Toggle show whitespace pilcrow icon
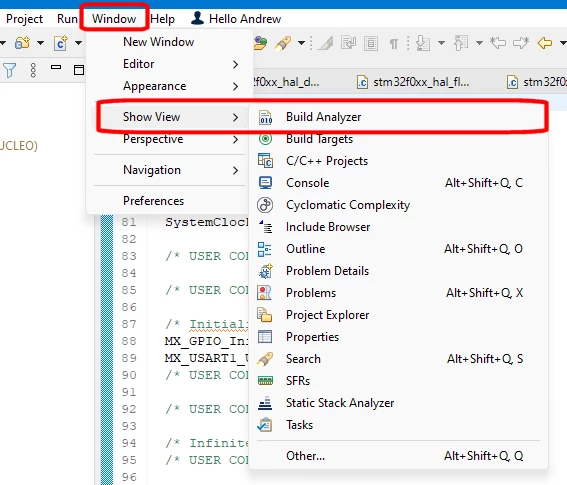This screenshot has width=567, height=485. (x=394, y=44)
